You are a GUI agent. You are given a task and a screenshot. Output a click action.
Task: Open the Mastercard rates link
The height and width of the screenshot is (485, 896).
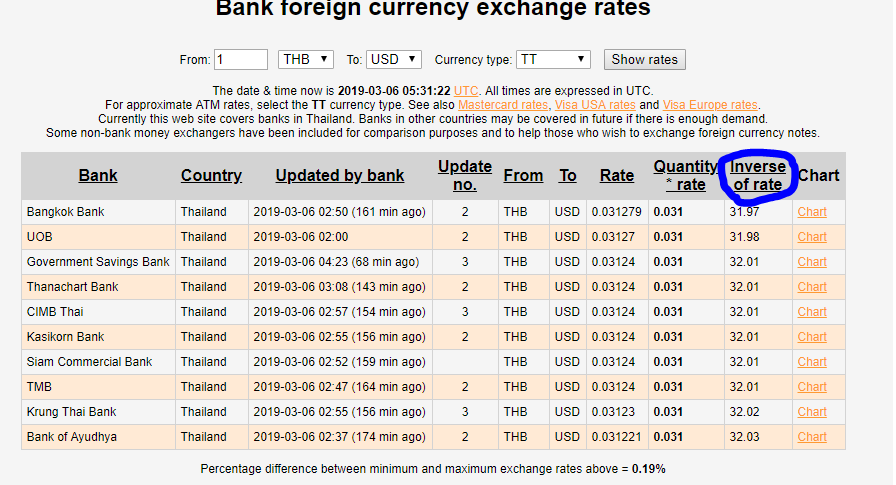click(503, 105)
